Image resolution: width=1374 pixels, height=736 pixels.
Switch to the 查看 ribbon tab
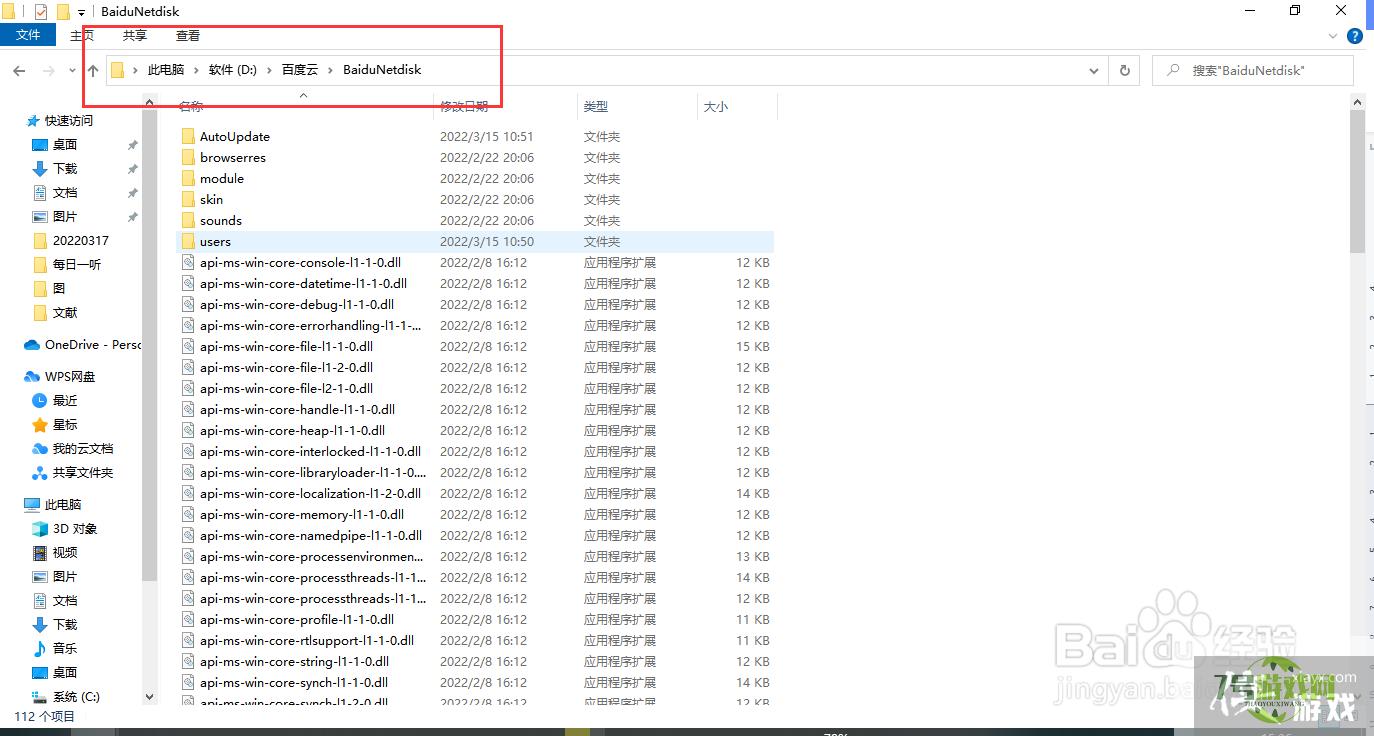point(188,35)
